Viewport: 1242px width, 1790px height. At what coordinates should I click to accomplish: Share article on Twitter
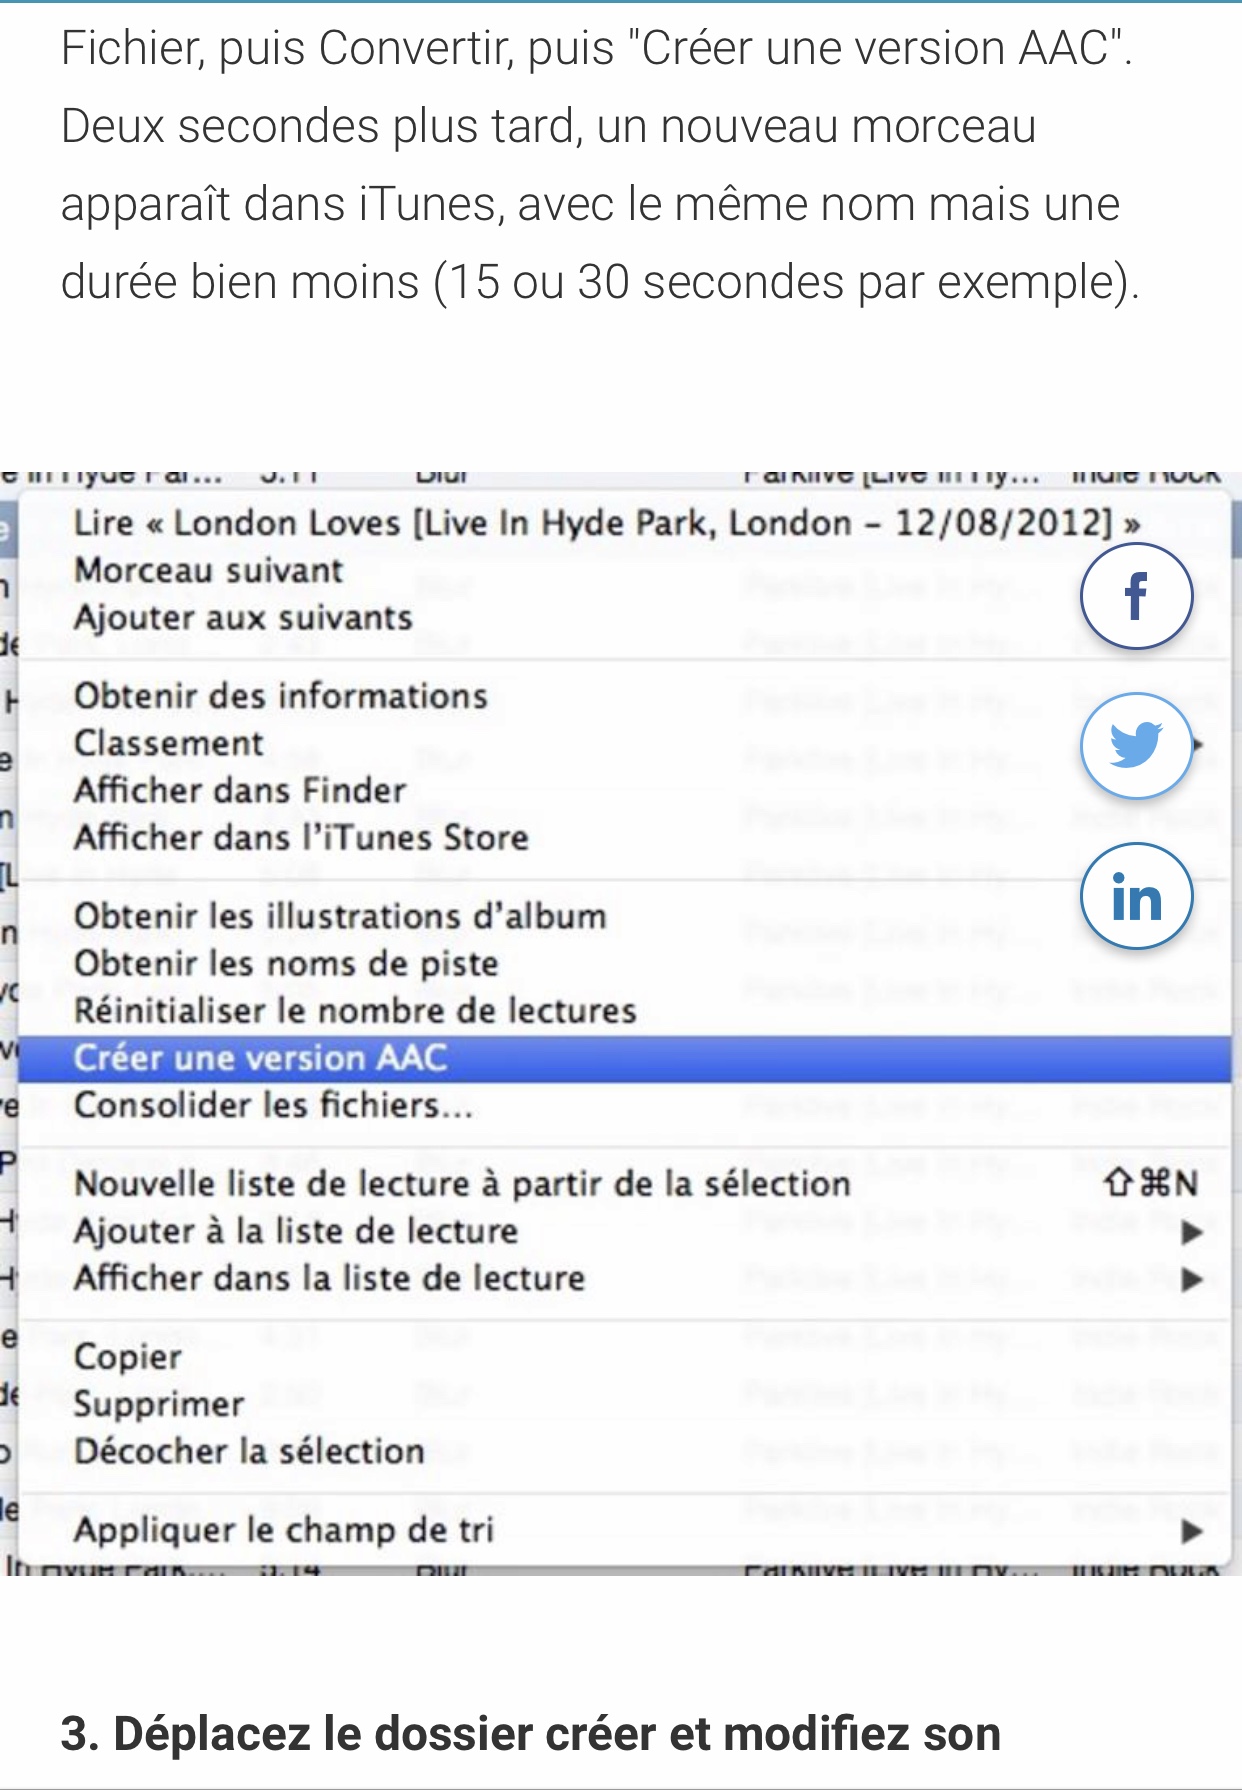1136,745
